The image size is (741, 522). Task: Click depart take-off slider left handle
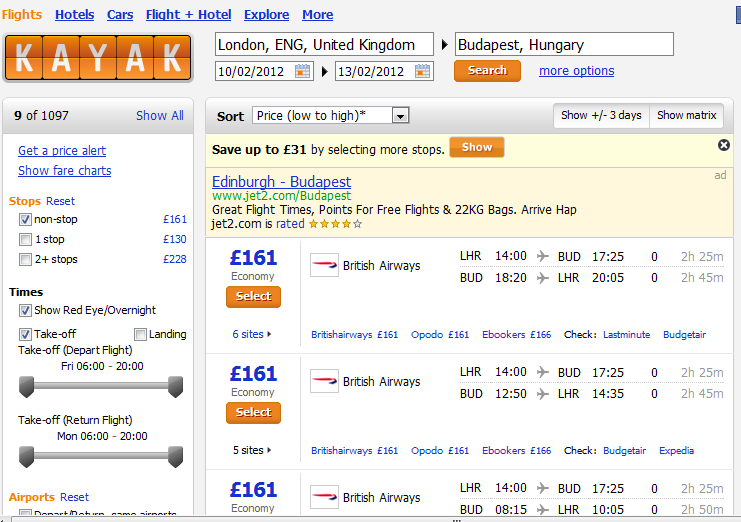pyautogui.click(x=26, y=387)
